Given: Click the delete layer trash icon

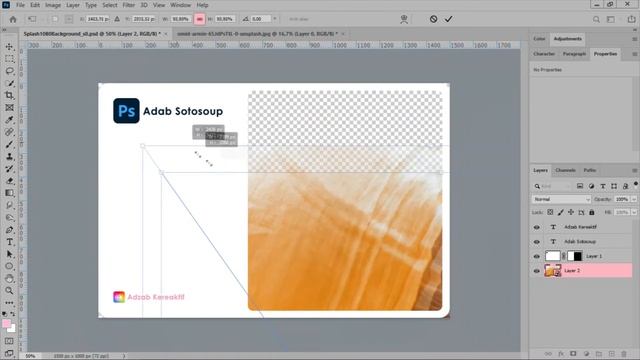Looking at the screenshot, I should (624, 353).
